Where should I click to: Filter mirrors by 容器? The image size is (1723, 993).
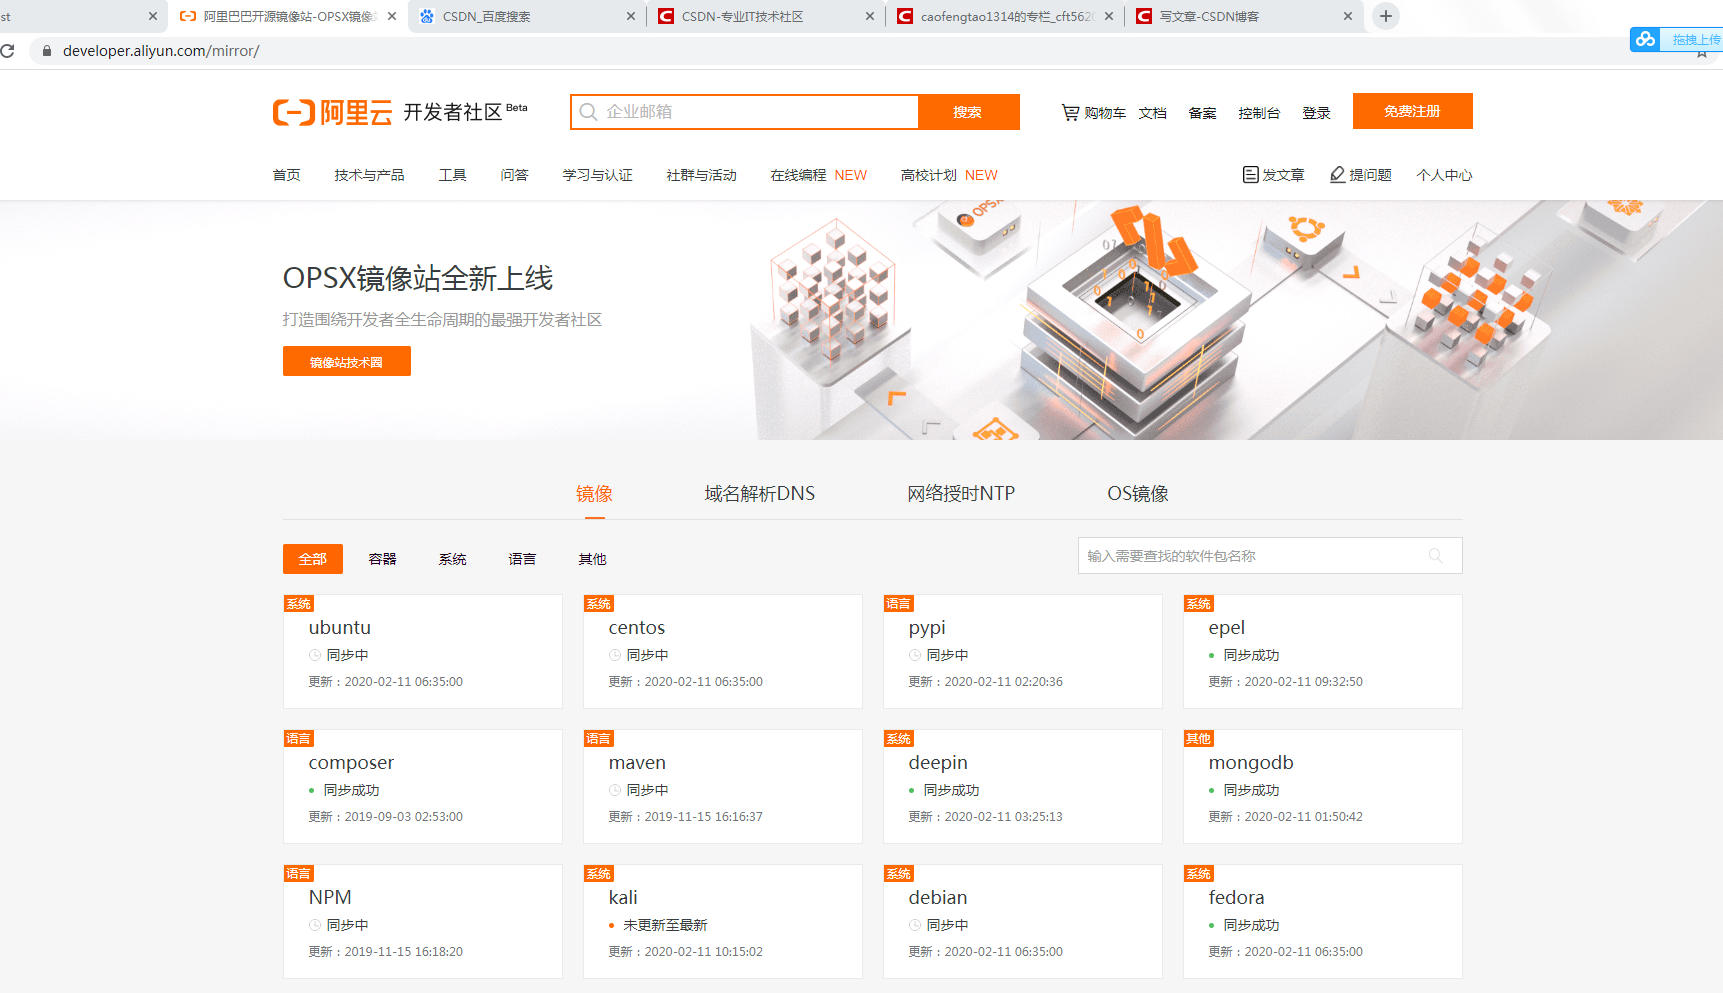(x=382, y=559)
